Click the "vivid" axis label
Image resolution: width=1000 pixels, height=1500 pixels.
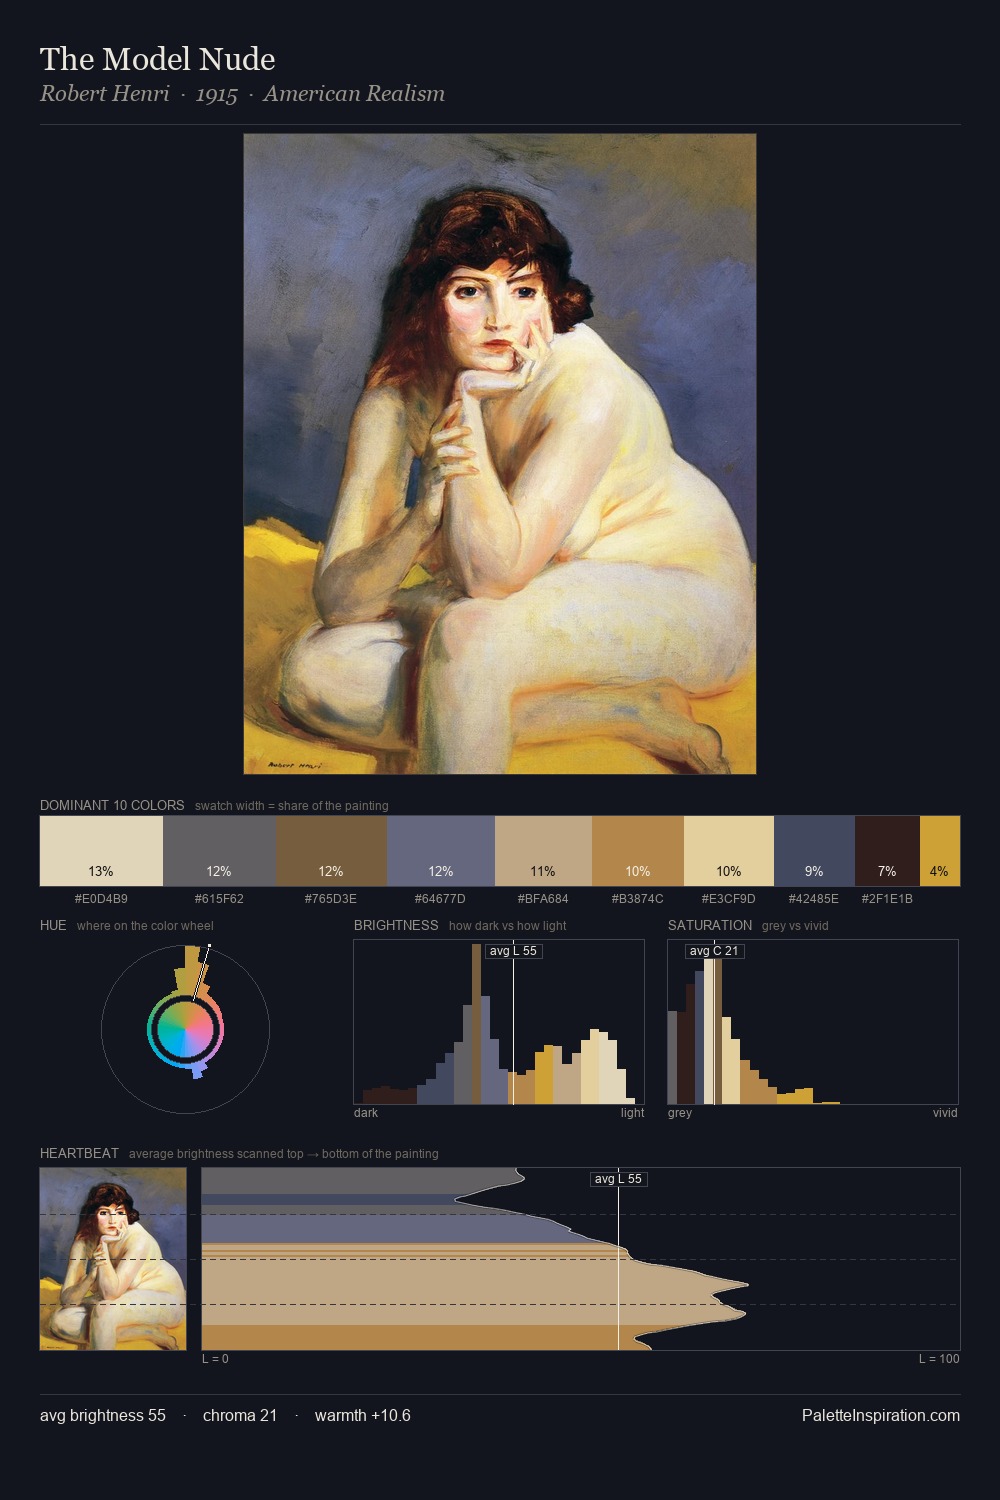[945, 1113]
